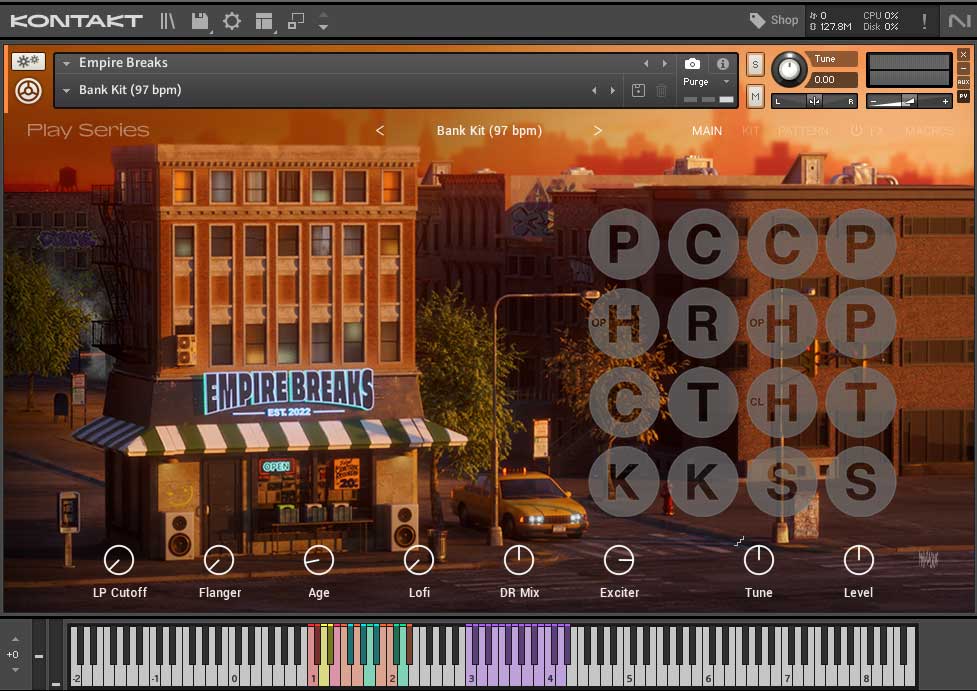This screenshot has width=977, height=691.
Task: Open the snapshot camera view
Action: click(x=692, y=64)
